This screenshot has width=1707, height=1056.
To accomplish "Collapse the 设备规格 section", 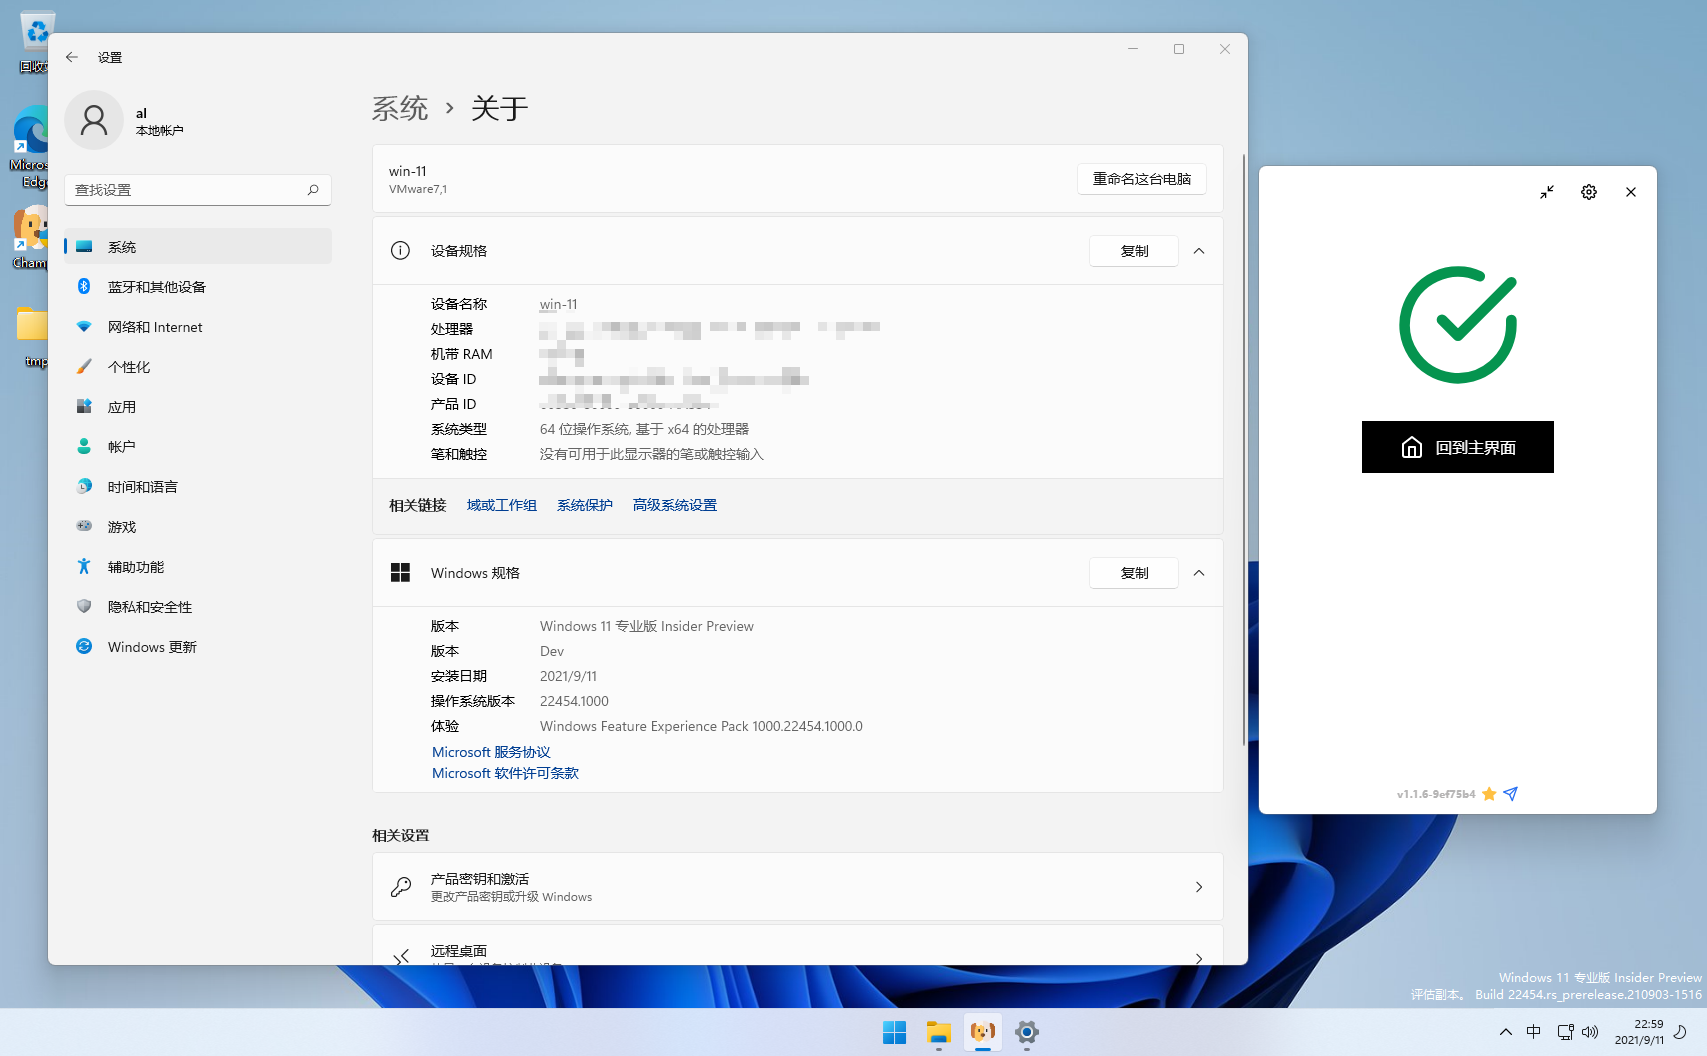I will tap(1199, 251).
